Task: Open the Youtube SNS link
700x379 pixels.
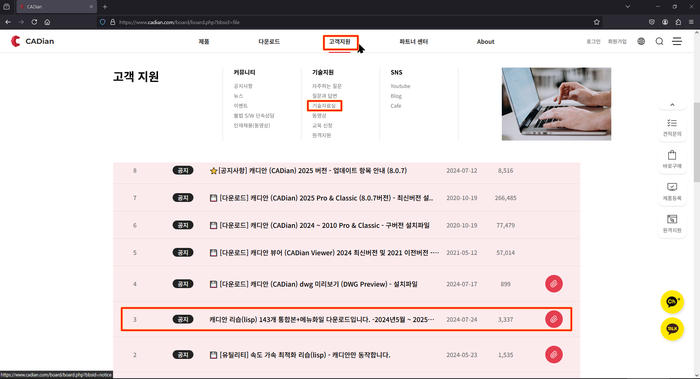Action: (400, 86)
